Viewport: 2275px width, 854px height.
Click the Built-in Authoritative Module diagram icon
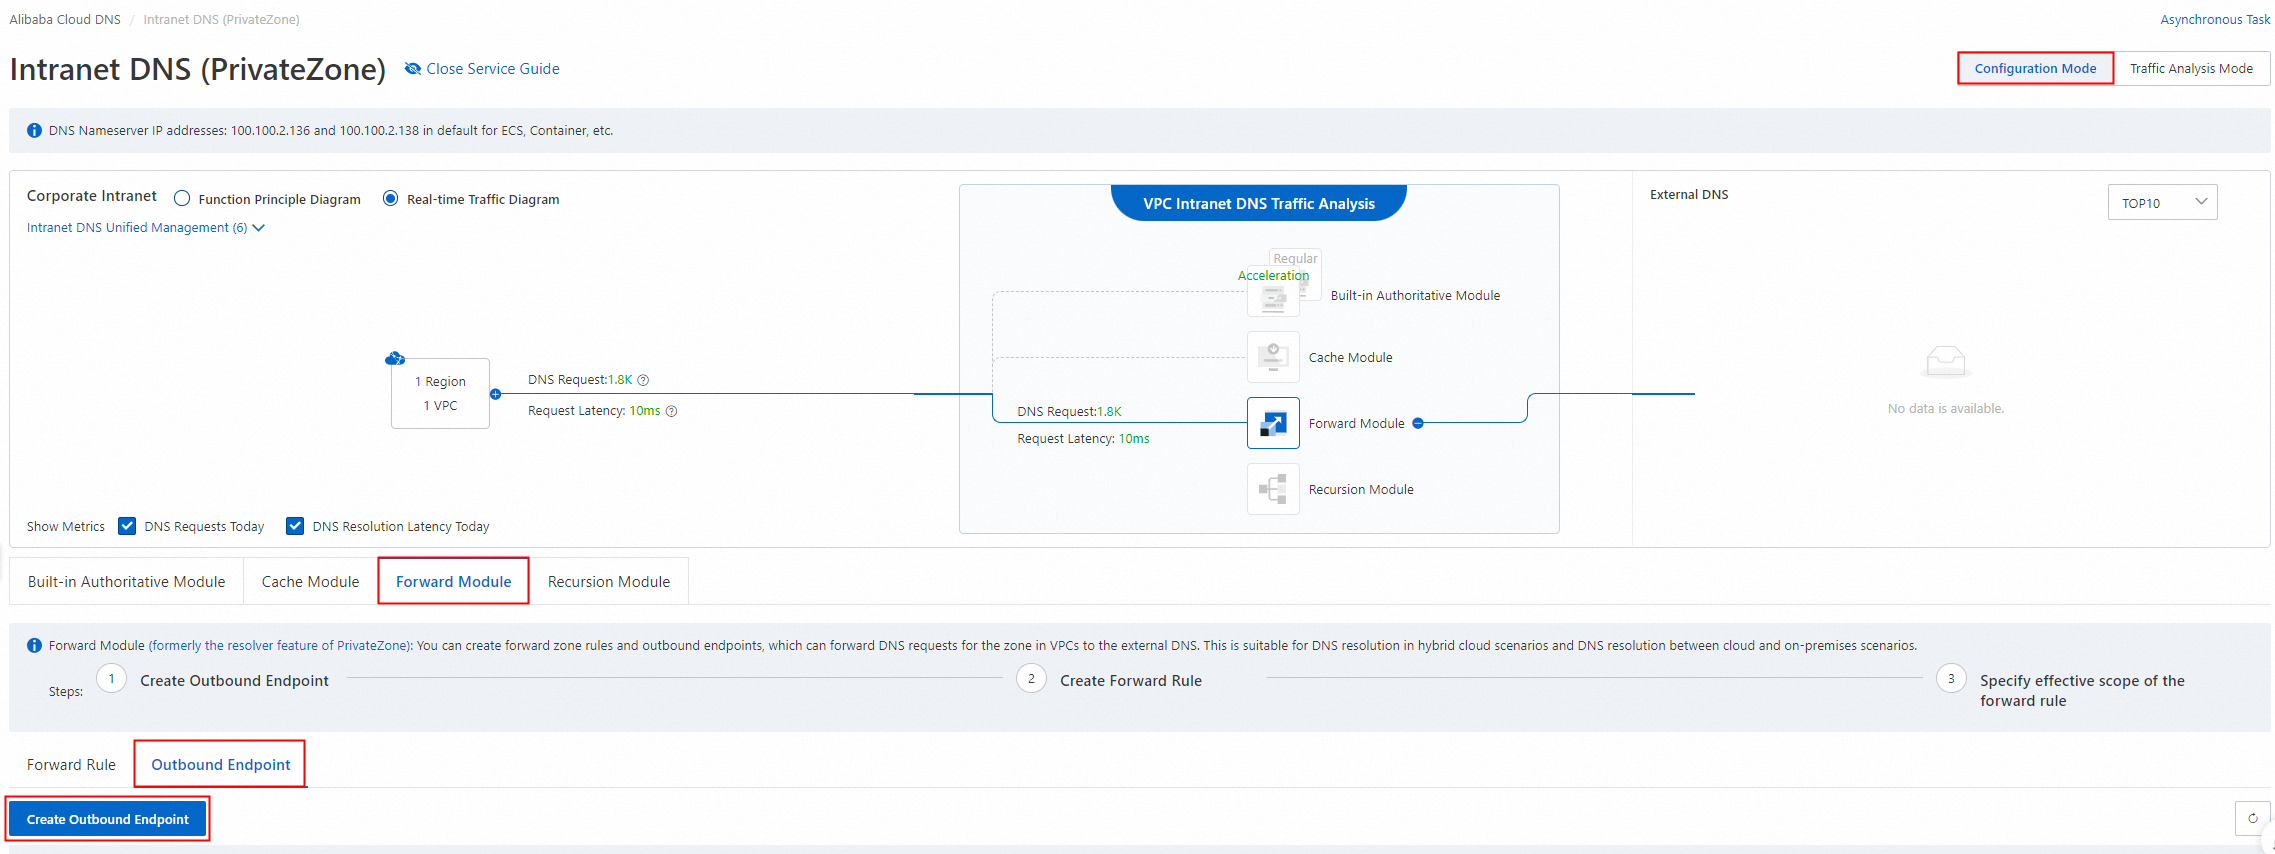pyautogui.click(x=1273, y=297)
